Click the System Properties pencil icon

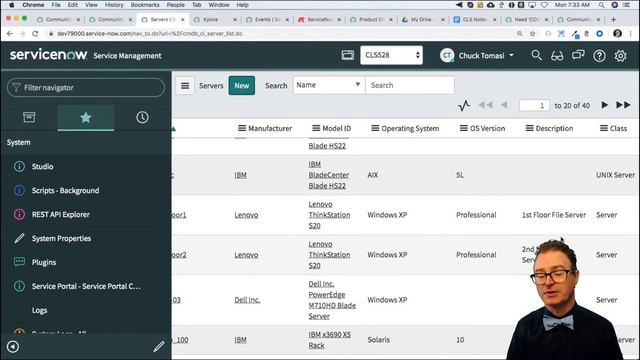coord(19,238)
